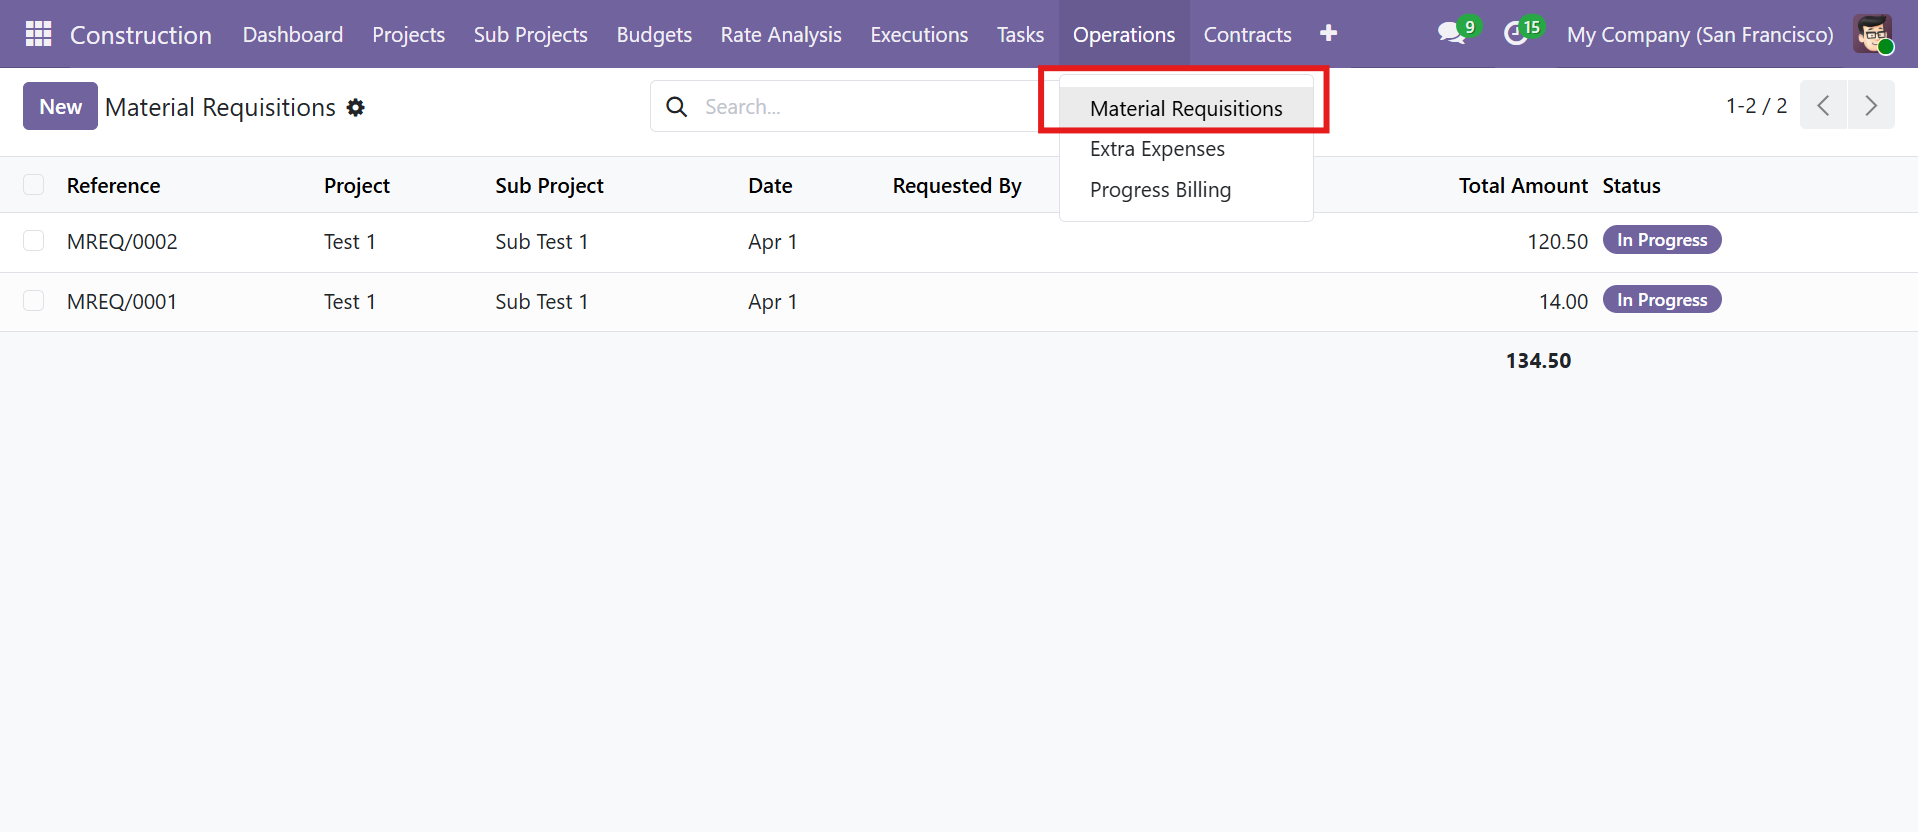Image resolution: width=1918 pixels, height=832 pixels.
Task: Open the conversations chat icon with badge 9
Action: [1457, 33]
